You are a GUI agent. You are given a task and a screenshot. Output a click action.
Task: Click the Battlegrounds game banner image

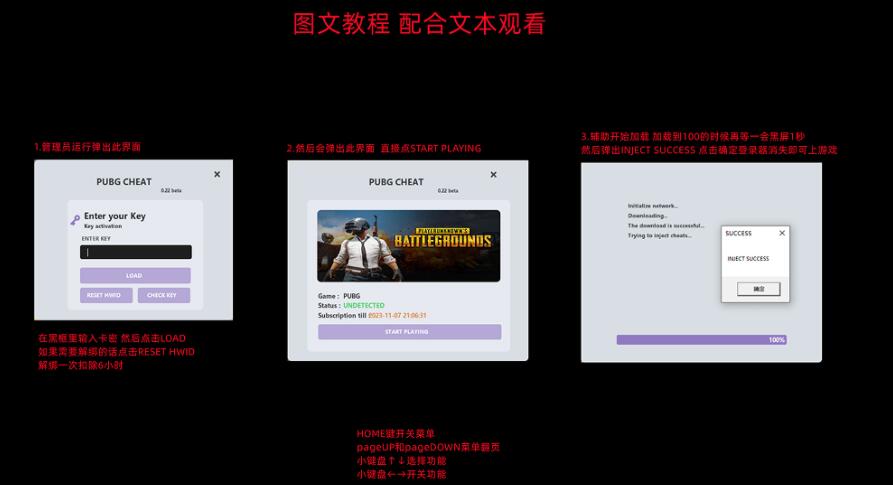click(408, 246)
